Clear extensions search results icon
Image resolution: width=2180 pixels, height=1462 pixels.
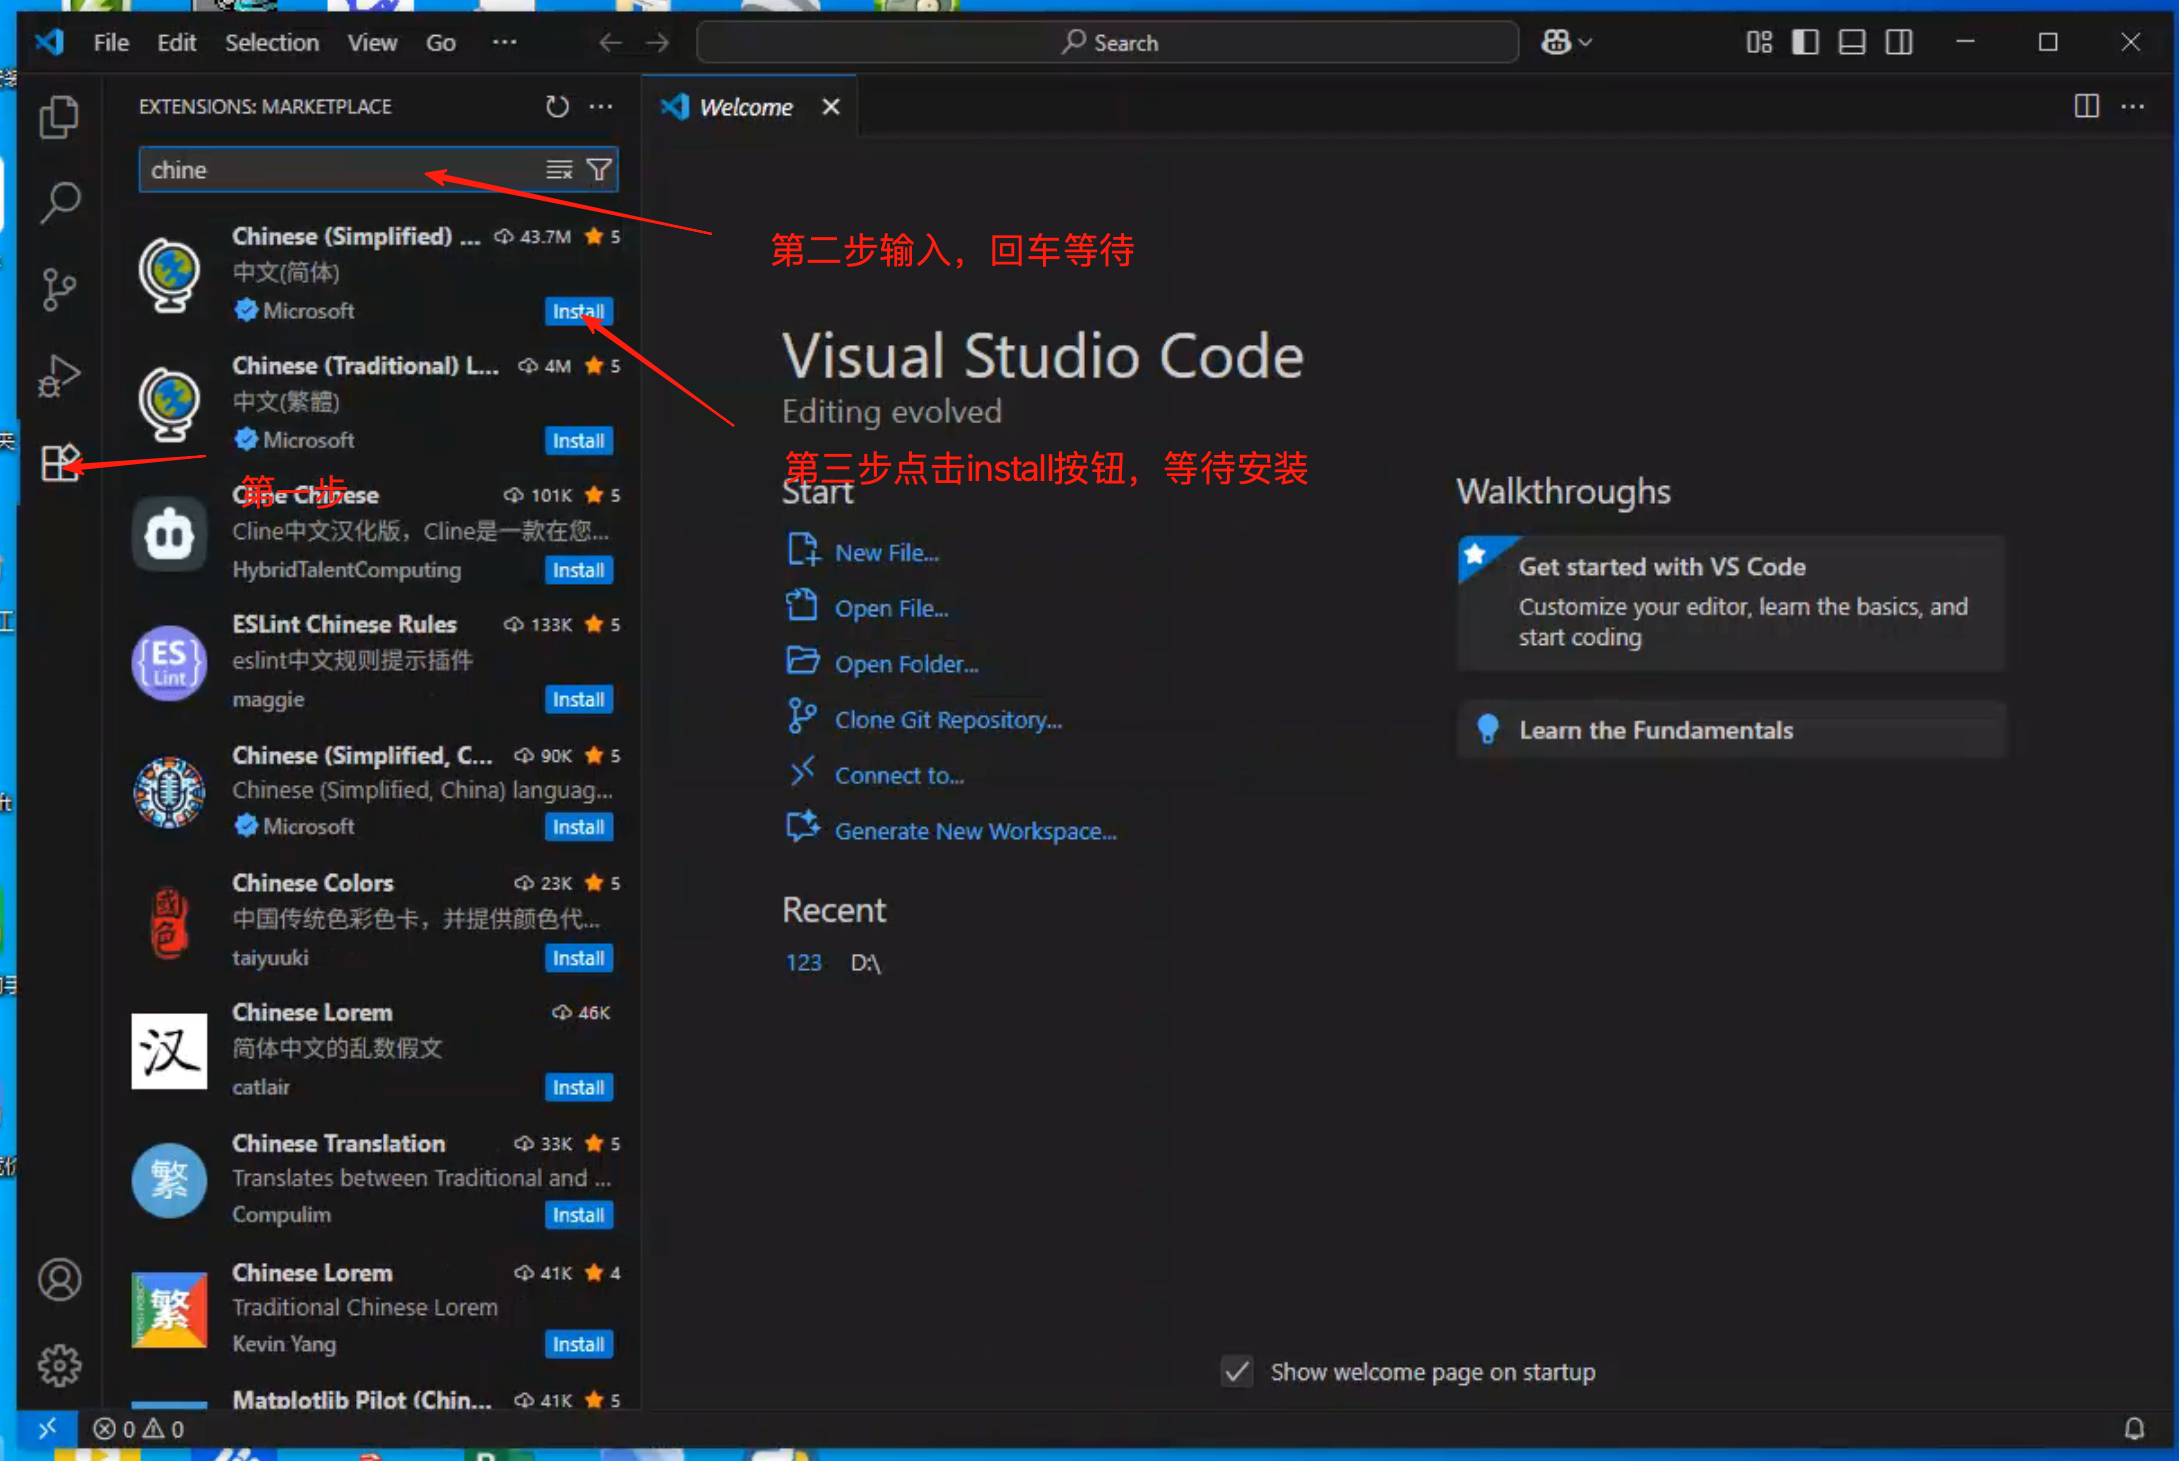coord(559,170)
